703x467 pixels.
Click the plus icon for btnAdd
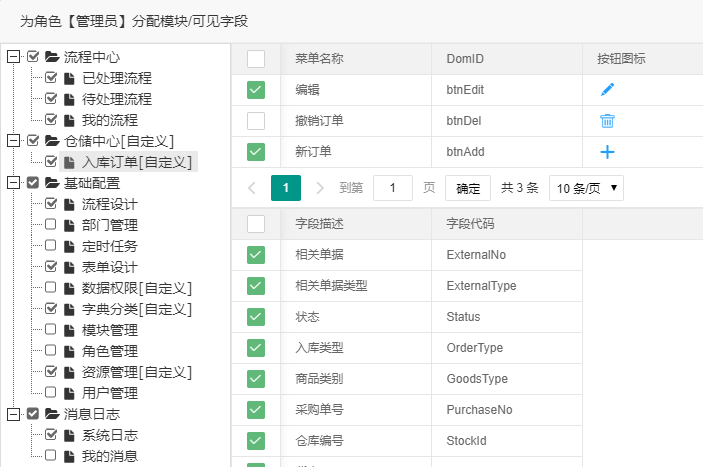607,152
